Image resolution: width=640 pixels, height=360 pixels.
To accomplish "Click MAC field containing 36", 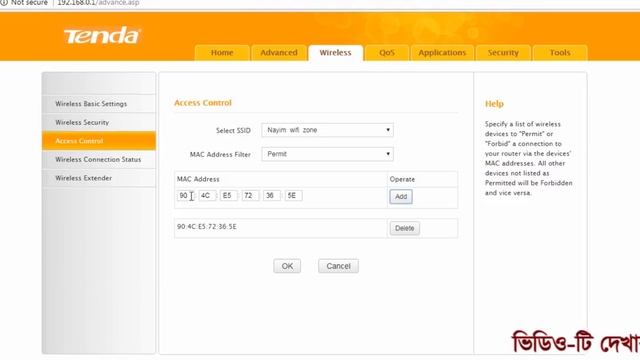I will point(272,196).
